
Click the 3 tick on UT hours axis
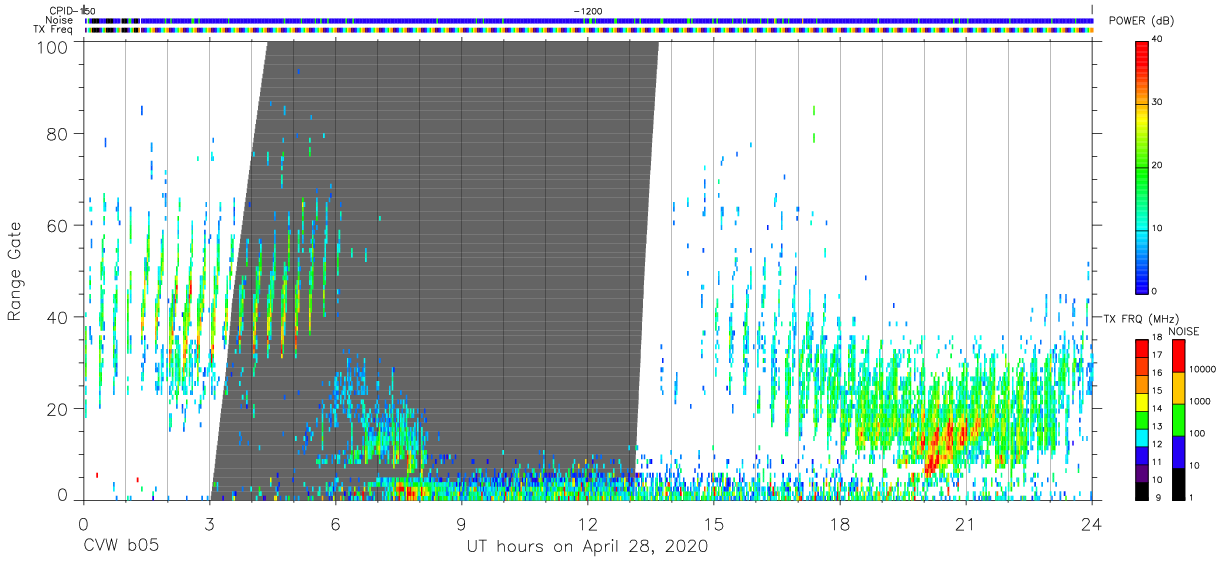(x=209, y=523)
